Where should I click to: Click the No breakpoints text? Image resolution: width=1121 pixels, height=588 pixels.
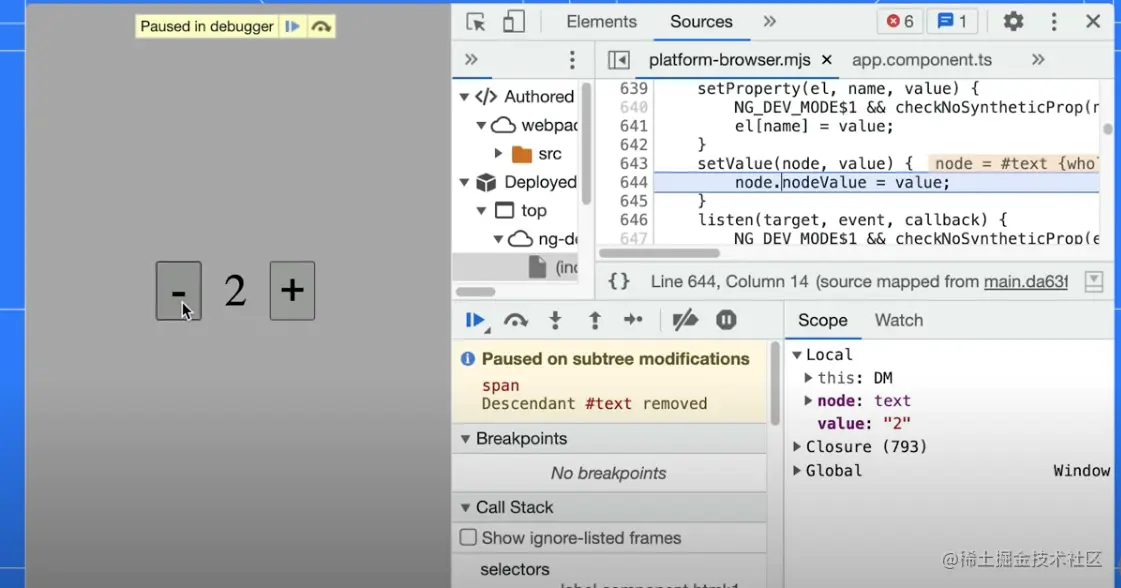608,473
